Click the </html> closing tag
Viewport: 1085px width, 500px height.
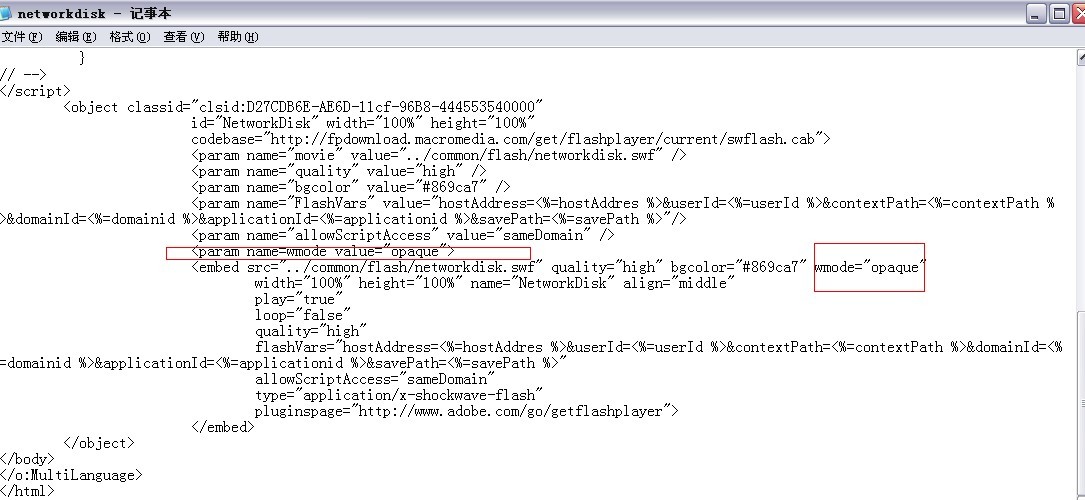pyautogui.click(x=27, y=490)
